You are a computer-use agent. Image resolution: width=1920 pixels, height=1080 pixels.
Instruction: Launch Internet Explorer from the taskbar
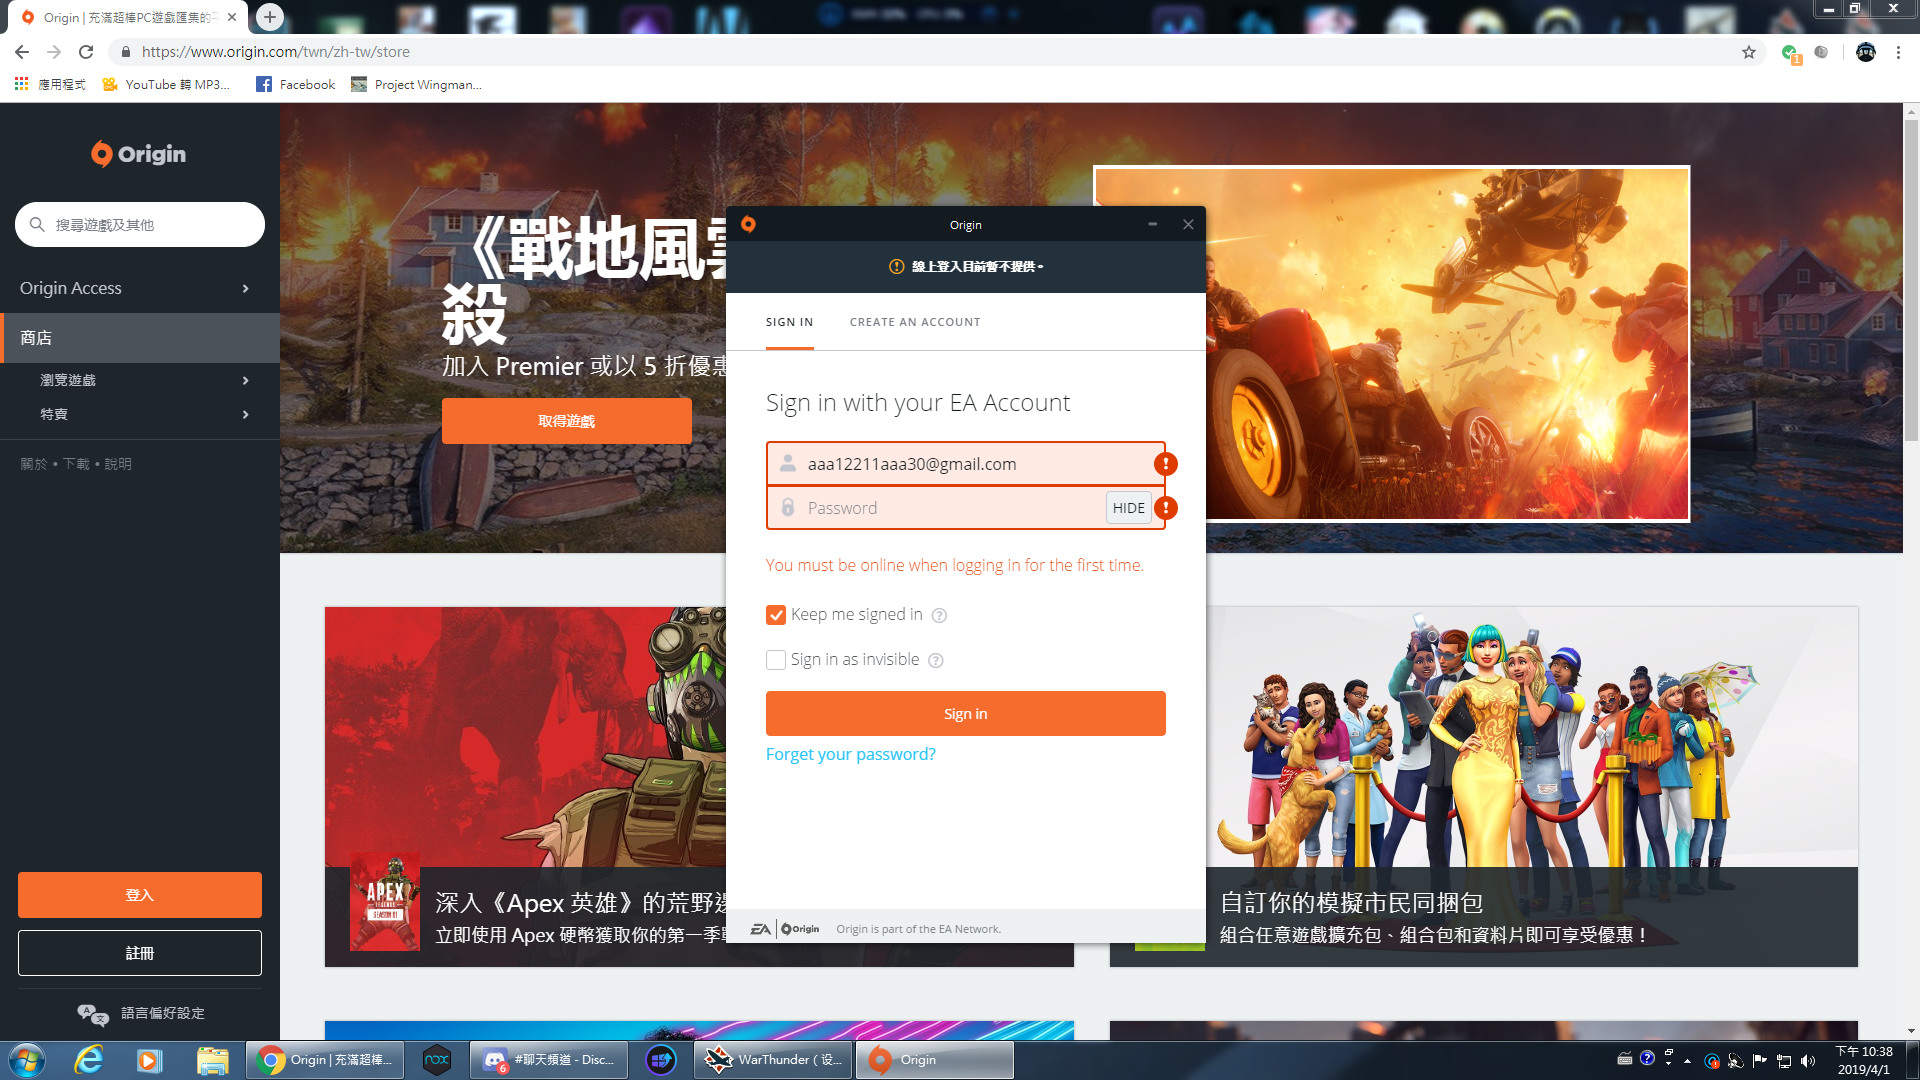point(89,1060)
